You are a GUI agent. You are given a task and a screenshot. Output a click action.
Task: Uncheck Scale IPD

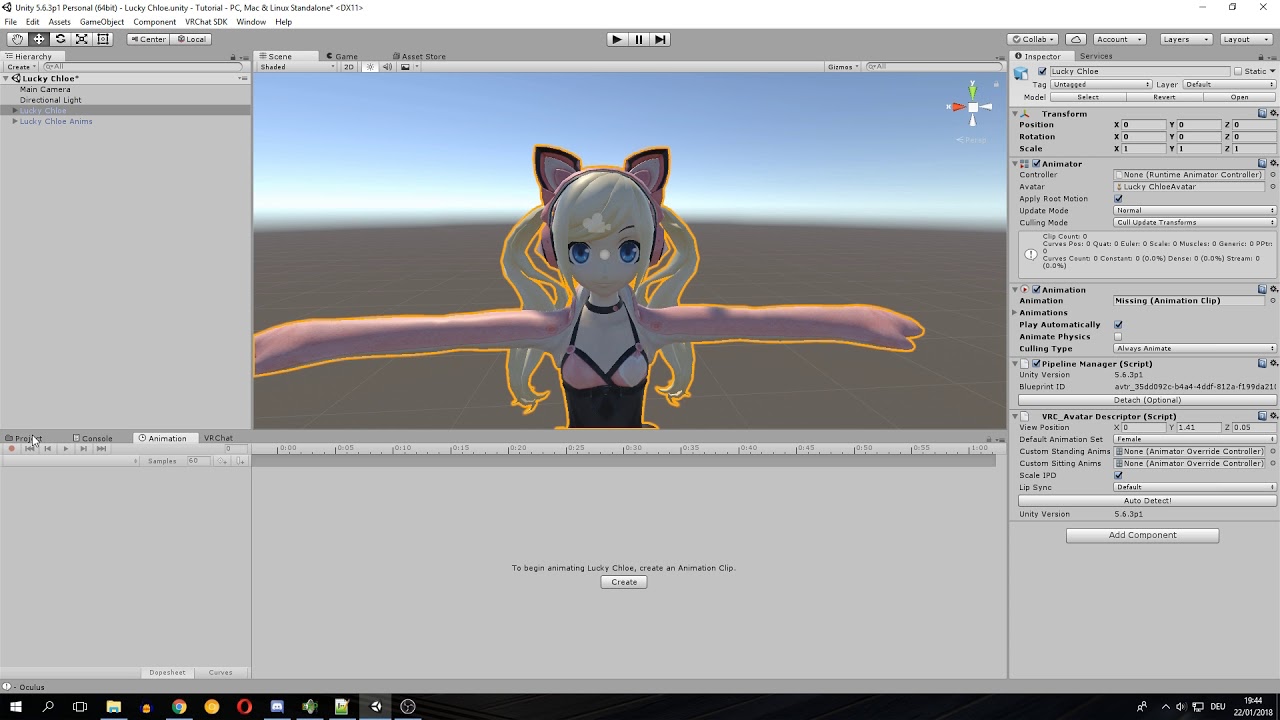[x=1118, y=475]
